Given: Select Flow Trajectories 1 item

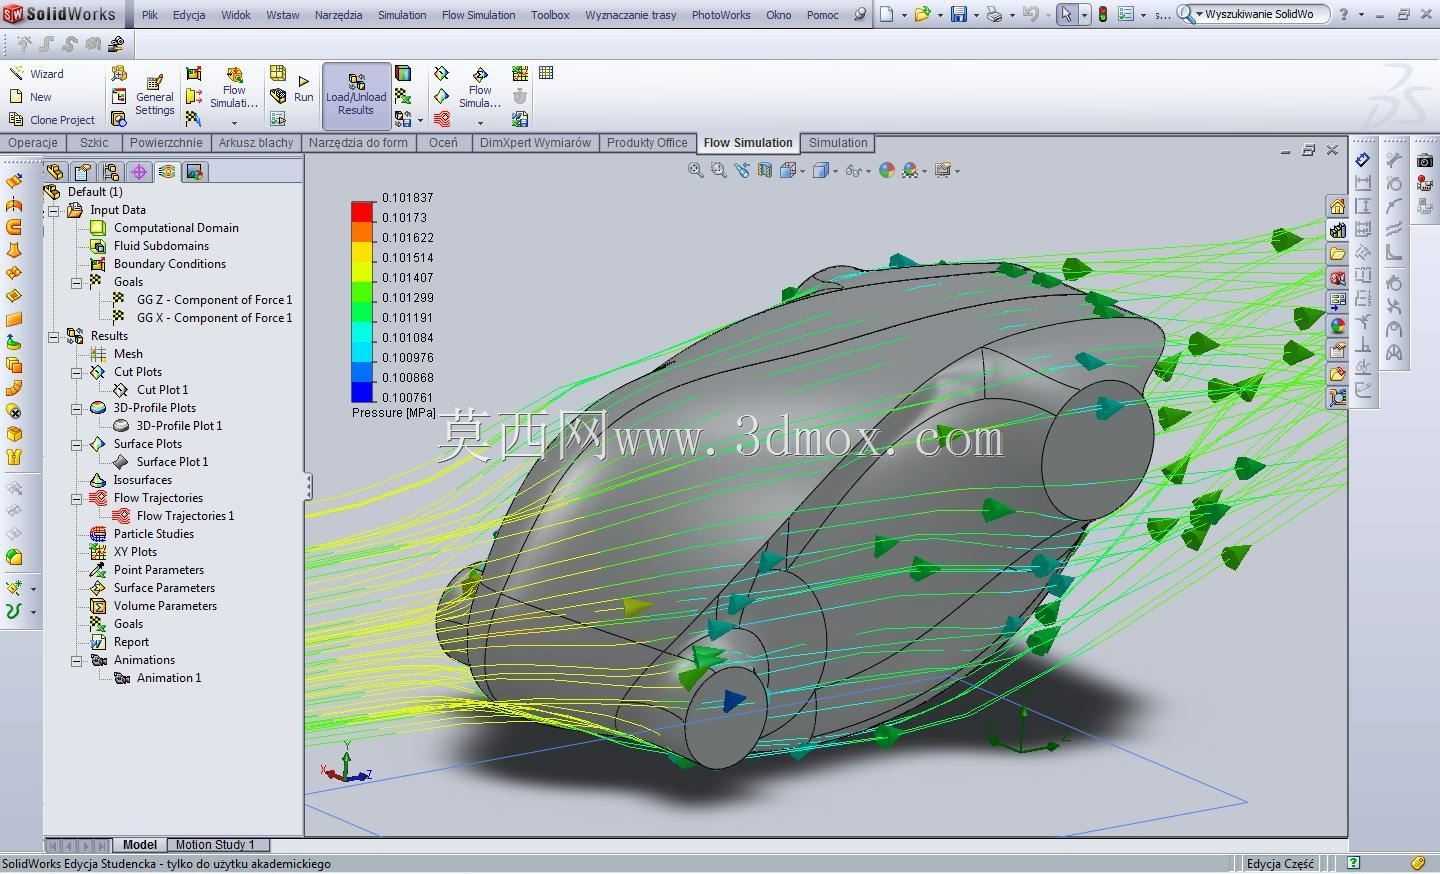Looking at the screenshot, I should click(x=185, y=516).
